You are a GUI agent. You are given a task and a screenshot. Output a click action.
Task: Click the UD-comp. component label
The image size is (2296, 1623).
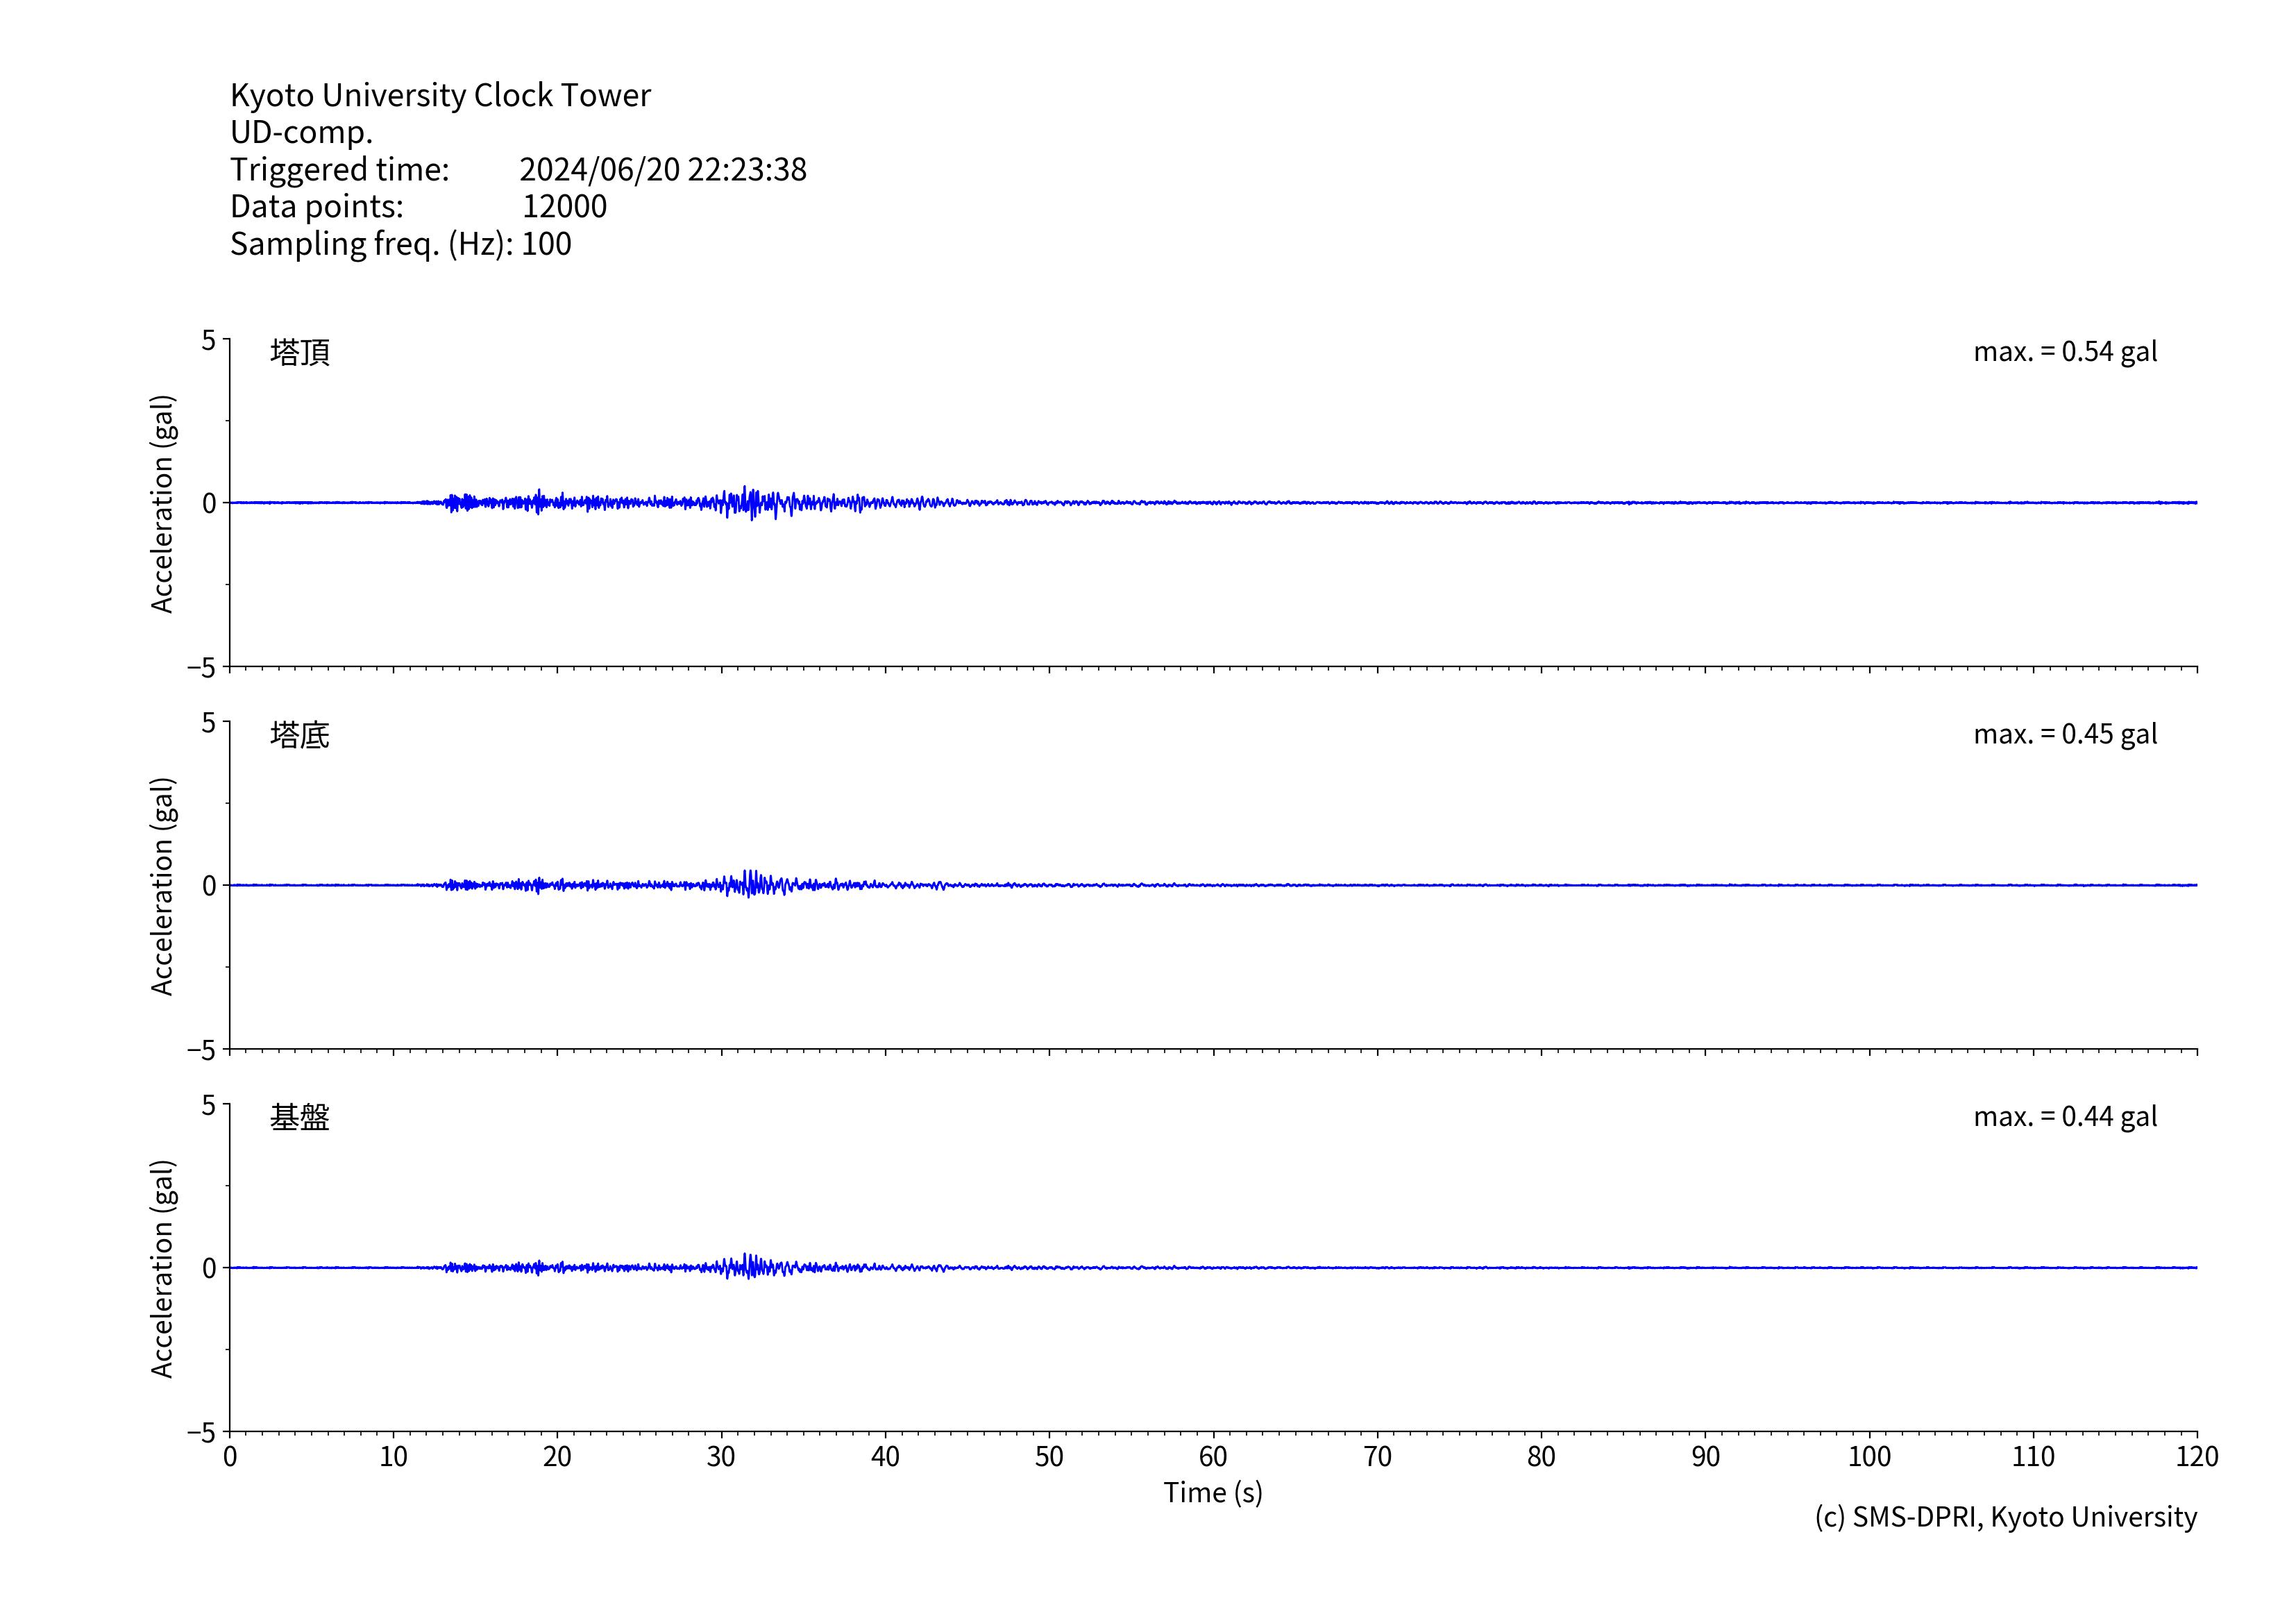pos(301,132)
